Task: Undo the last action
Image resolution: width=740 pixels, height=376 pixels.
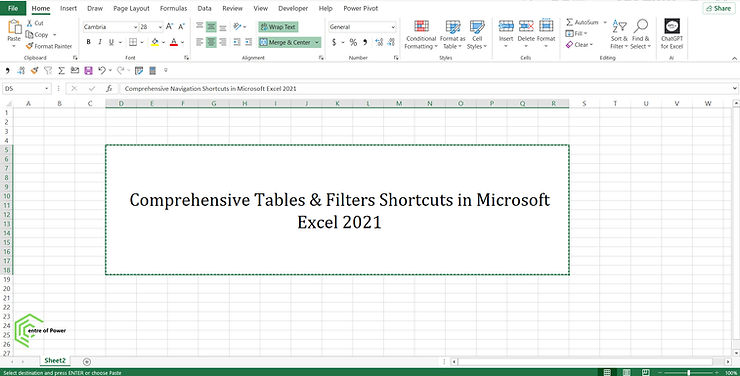Action: click(102, 70)
